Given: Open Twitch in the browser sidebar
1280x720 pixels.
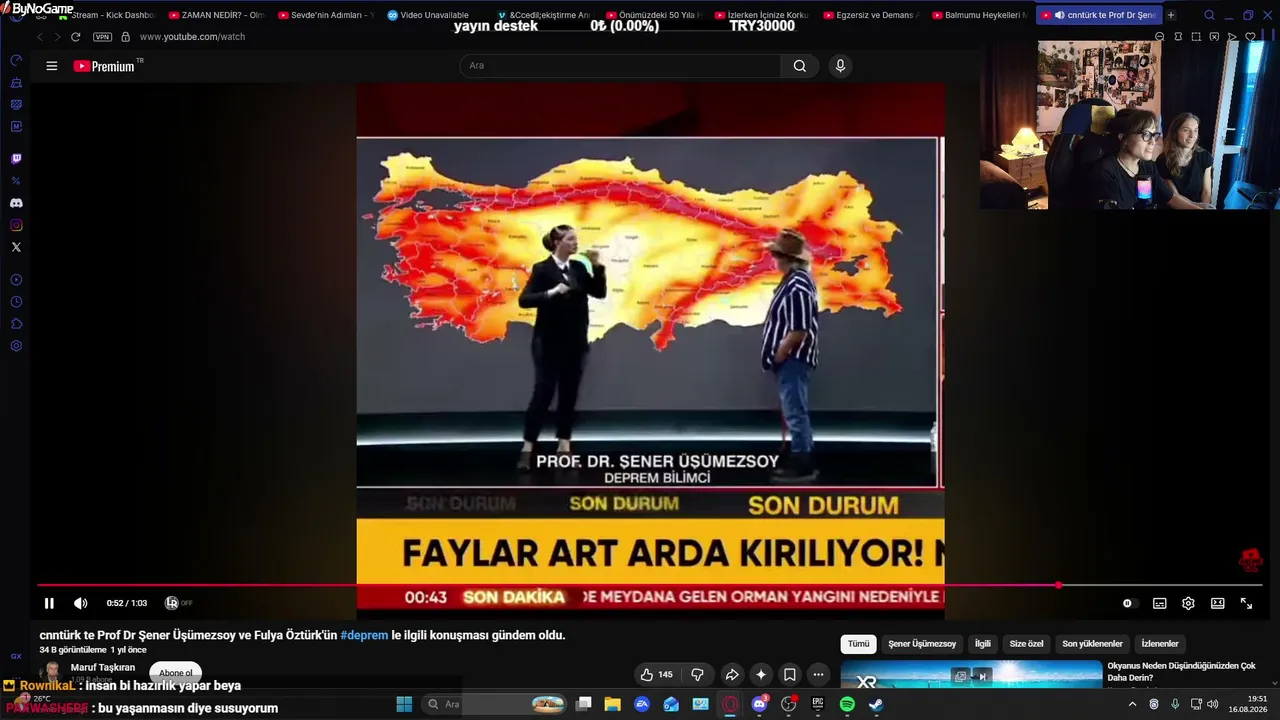Looking at the screenshot, I should tap(16, 159).
